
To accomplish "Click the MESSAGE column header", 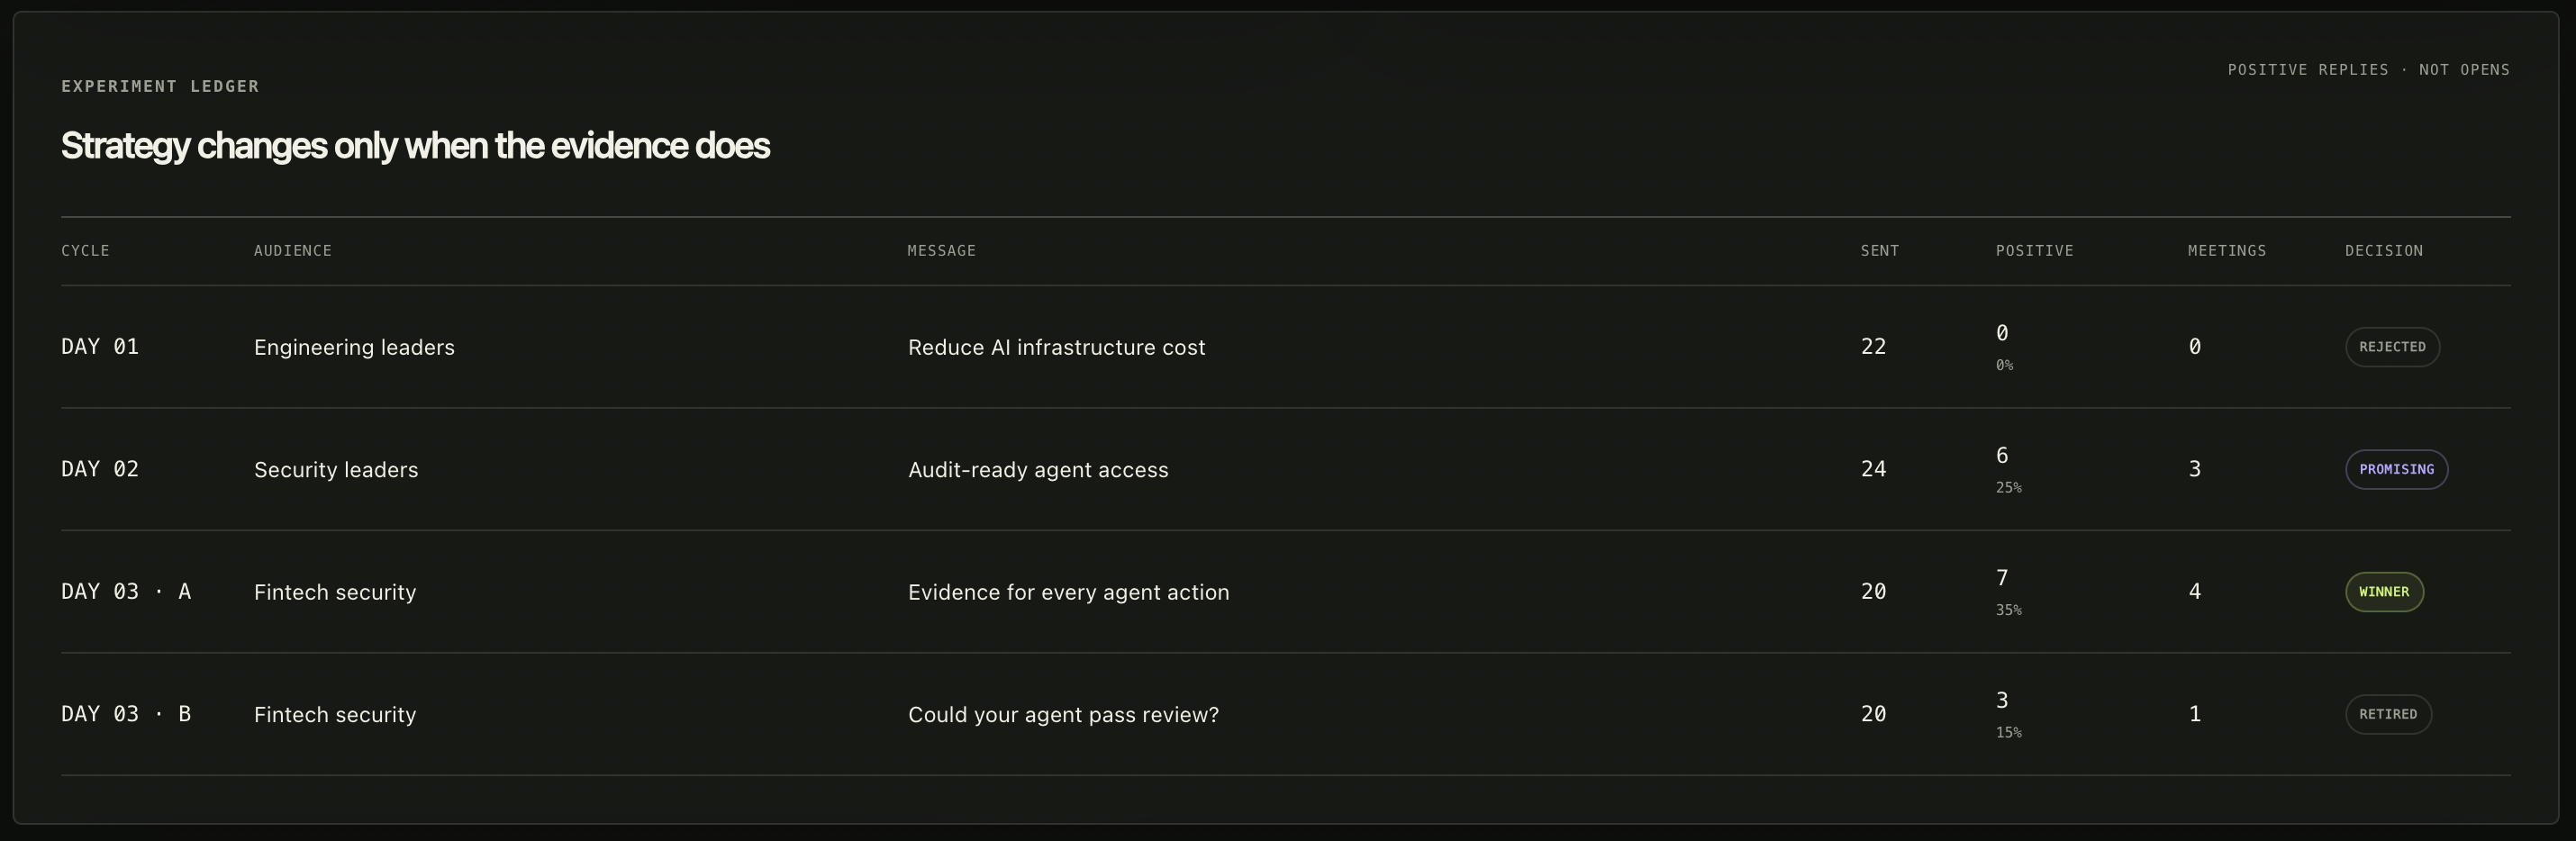I will tap(941, 251).
